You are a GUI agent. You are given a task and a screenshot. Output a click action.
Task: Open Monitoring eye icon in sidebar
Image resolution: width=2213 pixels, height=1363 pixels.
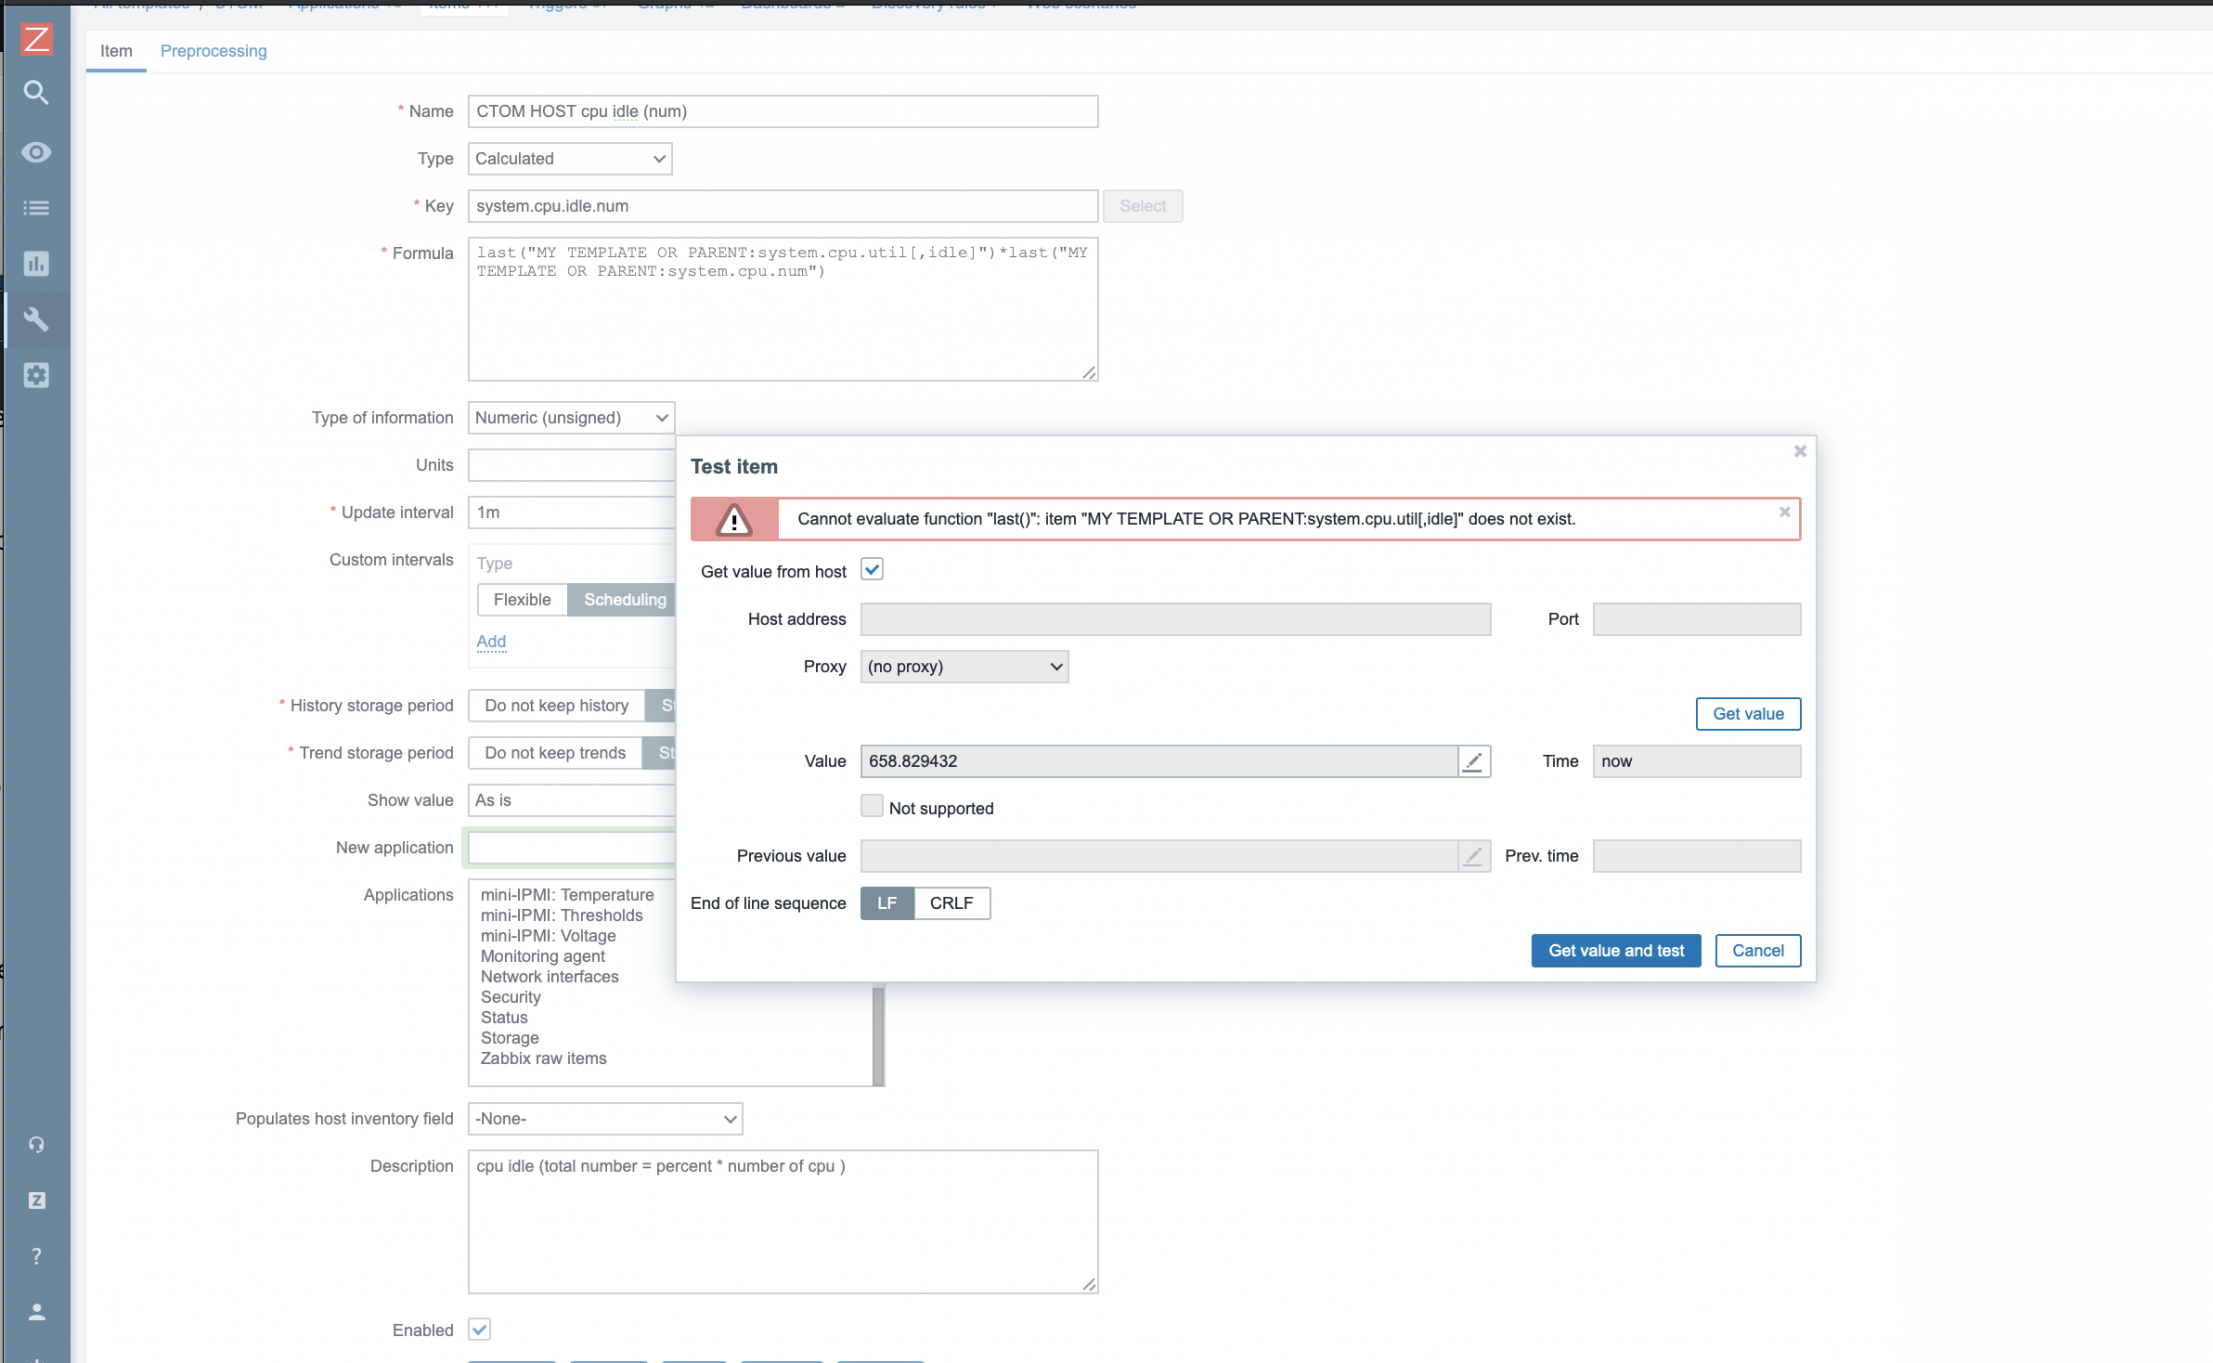tap(36, 152)
